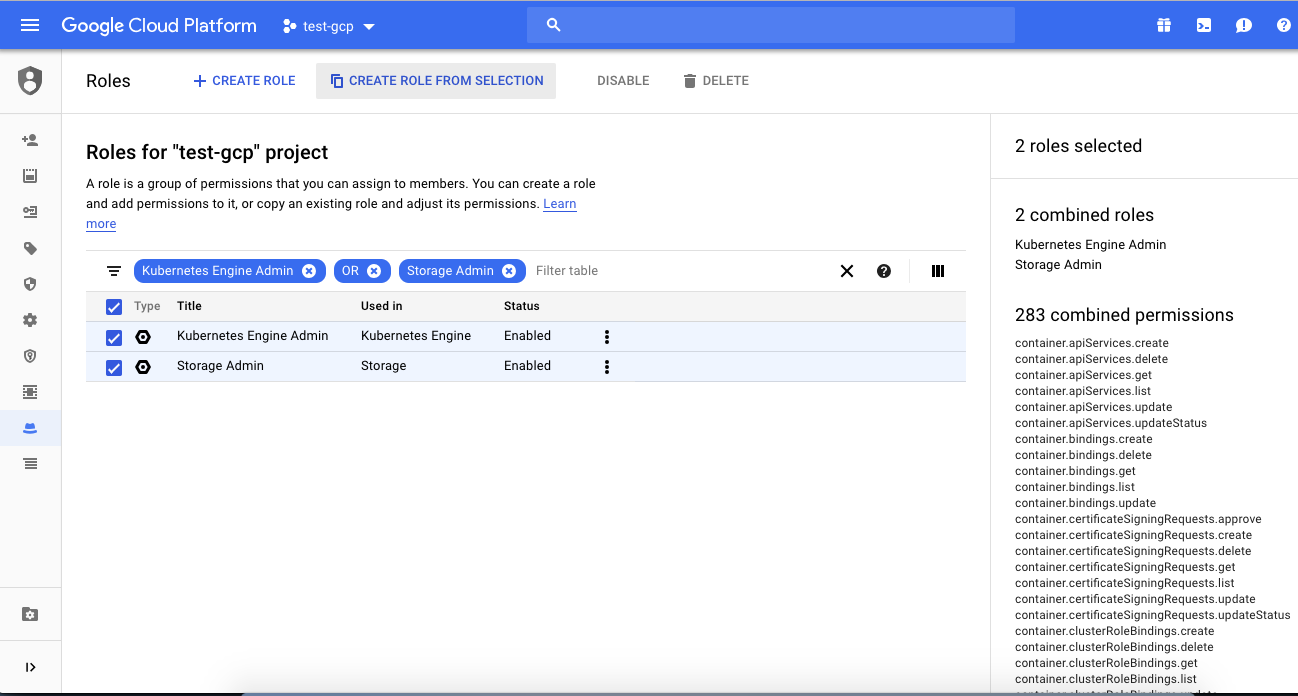
Task: Sort by the Used in column header
Action: (382, 306)
